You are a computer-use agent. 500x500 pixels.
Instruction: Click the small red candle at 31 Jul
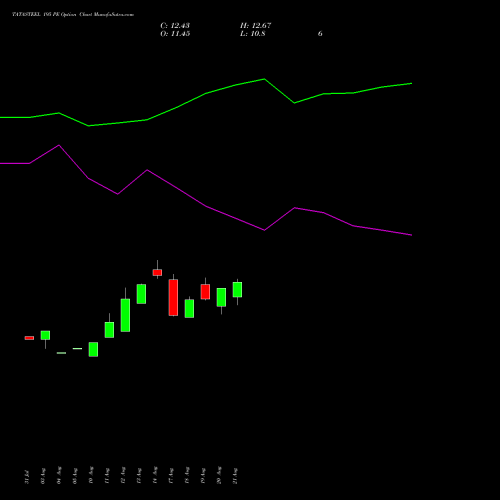[x=29, y=338]
